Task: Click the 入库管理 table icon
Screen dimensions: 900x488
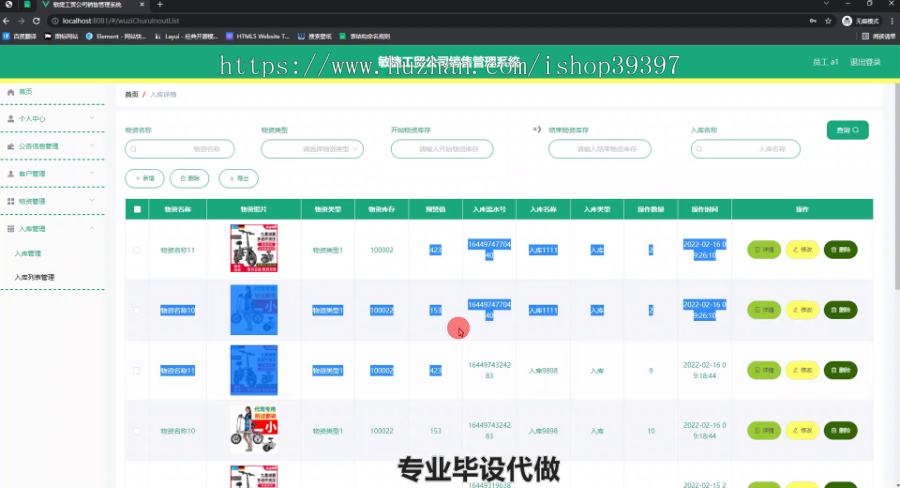Action: click(x=10, y=229)
